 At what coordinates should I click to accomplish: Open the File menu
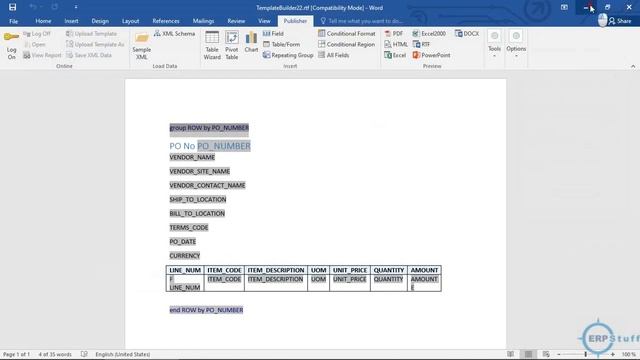pyautogui.click(x=13, y=21)
